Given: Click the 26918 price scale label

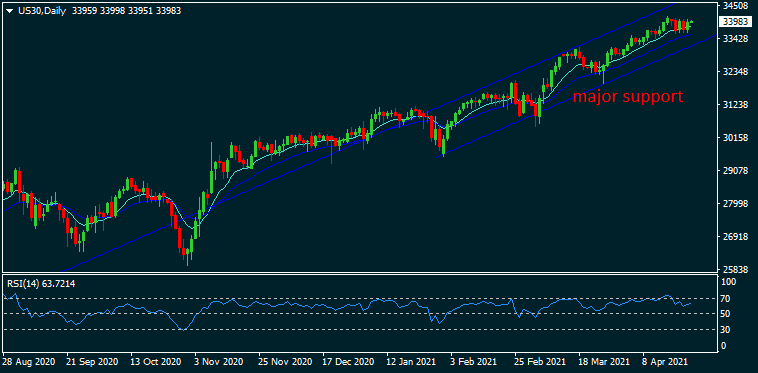Looking at the screenshot, I should [x=736, y=237].
